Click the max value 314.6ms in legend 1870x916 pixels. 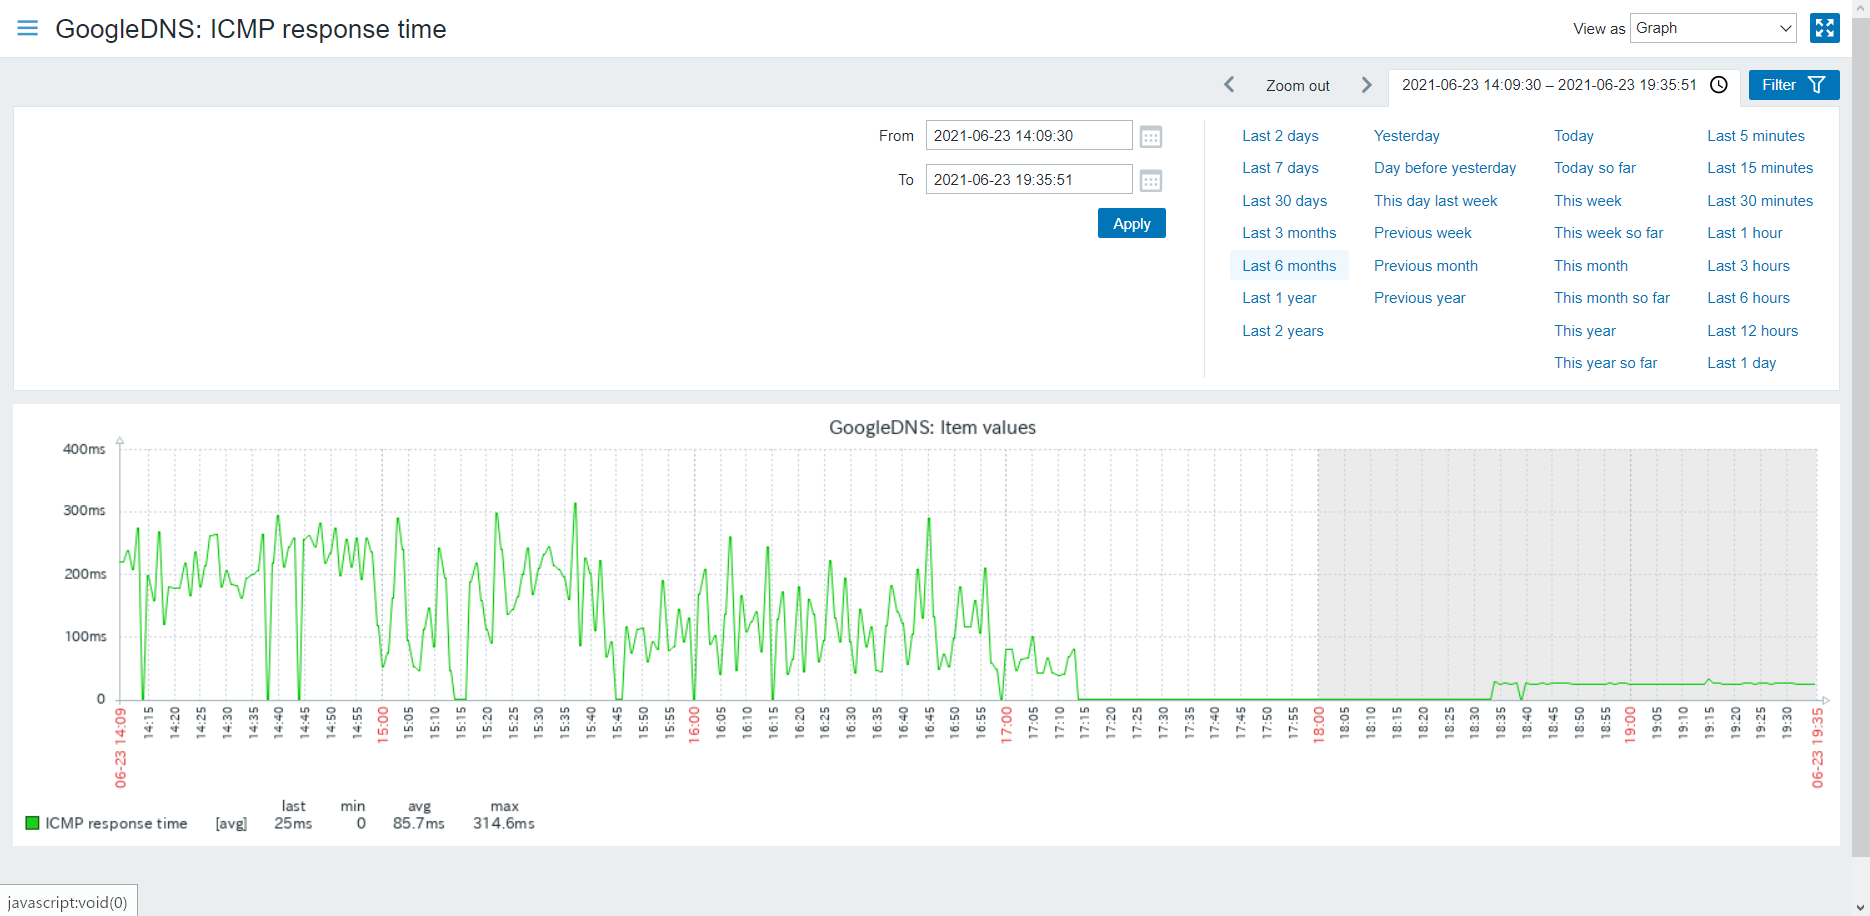pyautogui.click(x=504, y=823)
